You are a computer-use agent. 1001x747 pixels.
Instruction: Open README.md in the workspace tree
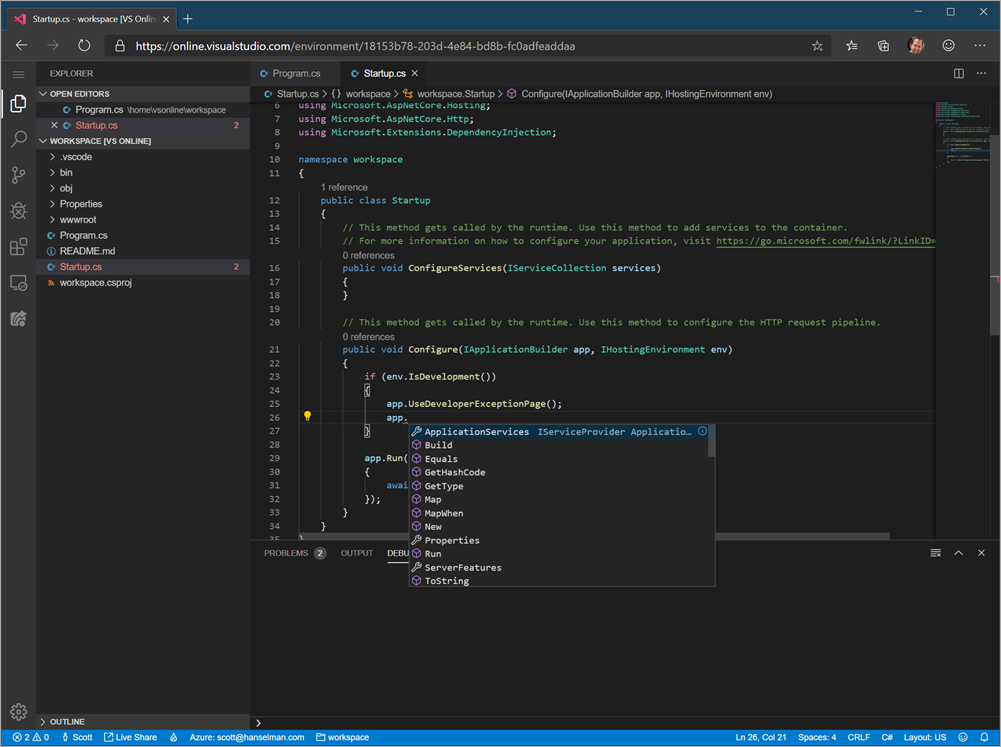click(142, 251)
